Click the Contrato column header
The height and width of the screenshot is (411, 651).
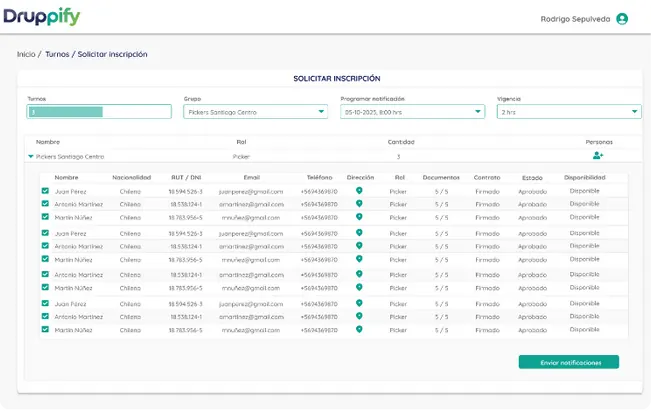coord(487,178)
